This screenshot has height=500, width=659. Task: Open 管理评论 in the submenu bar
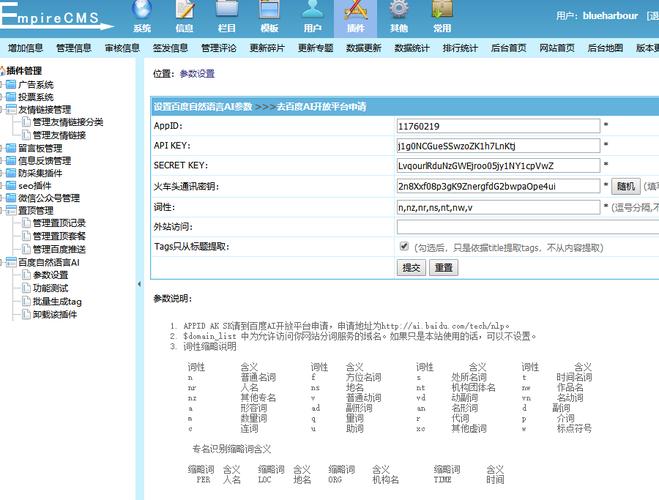pos(219,48)
